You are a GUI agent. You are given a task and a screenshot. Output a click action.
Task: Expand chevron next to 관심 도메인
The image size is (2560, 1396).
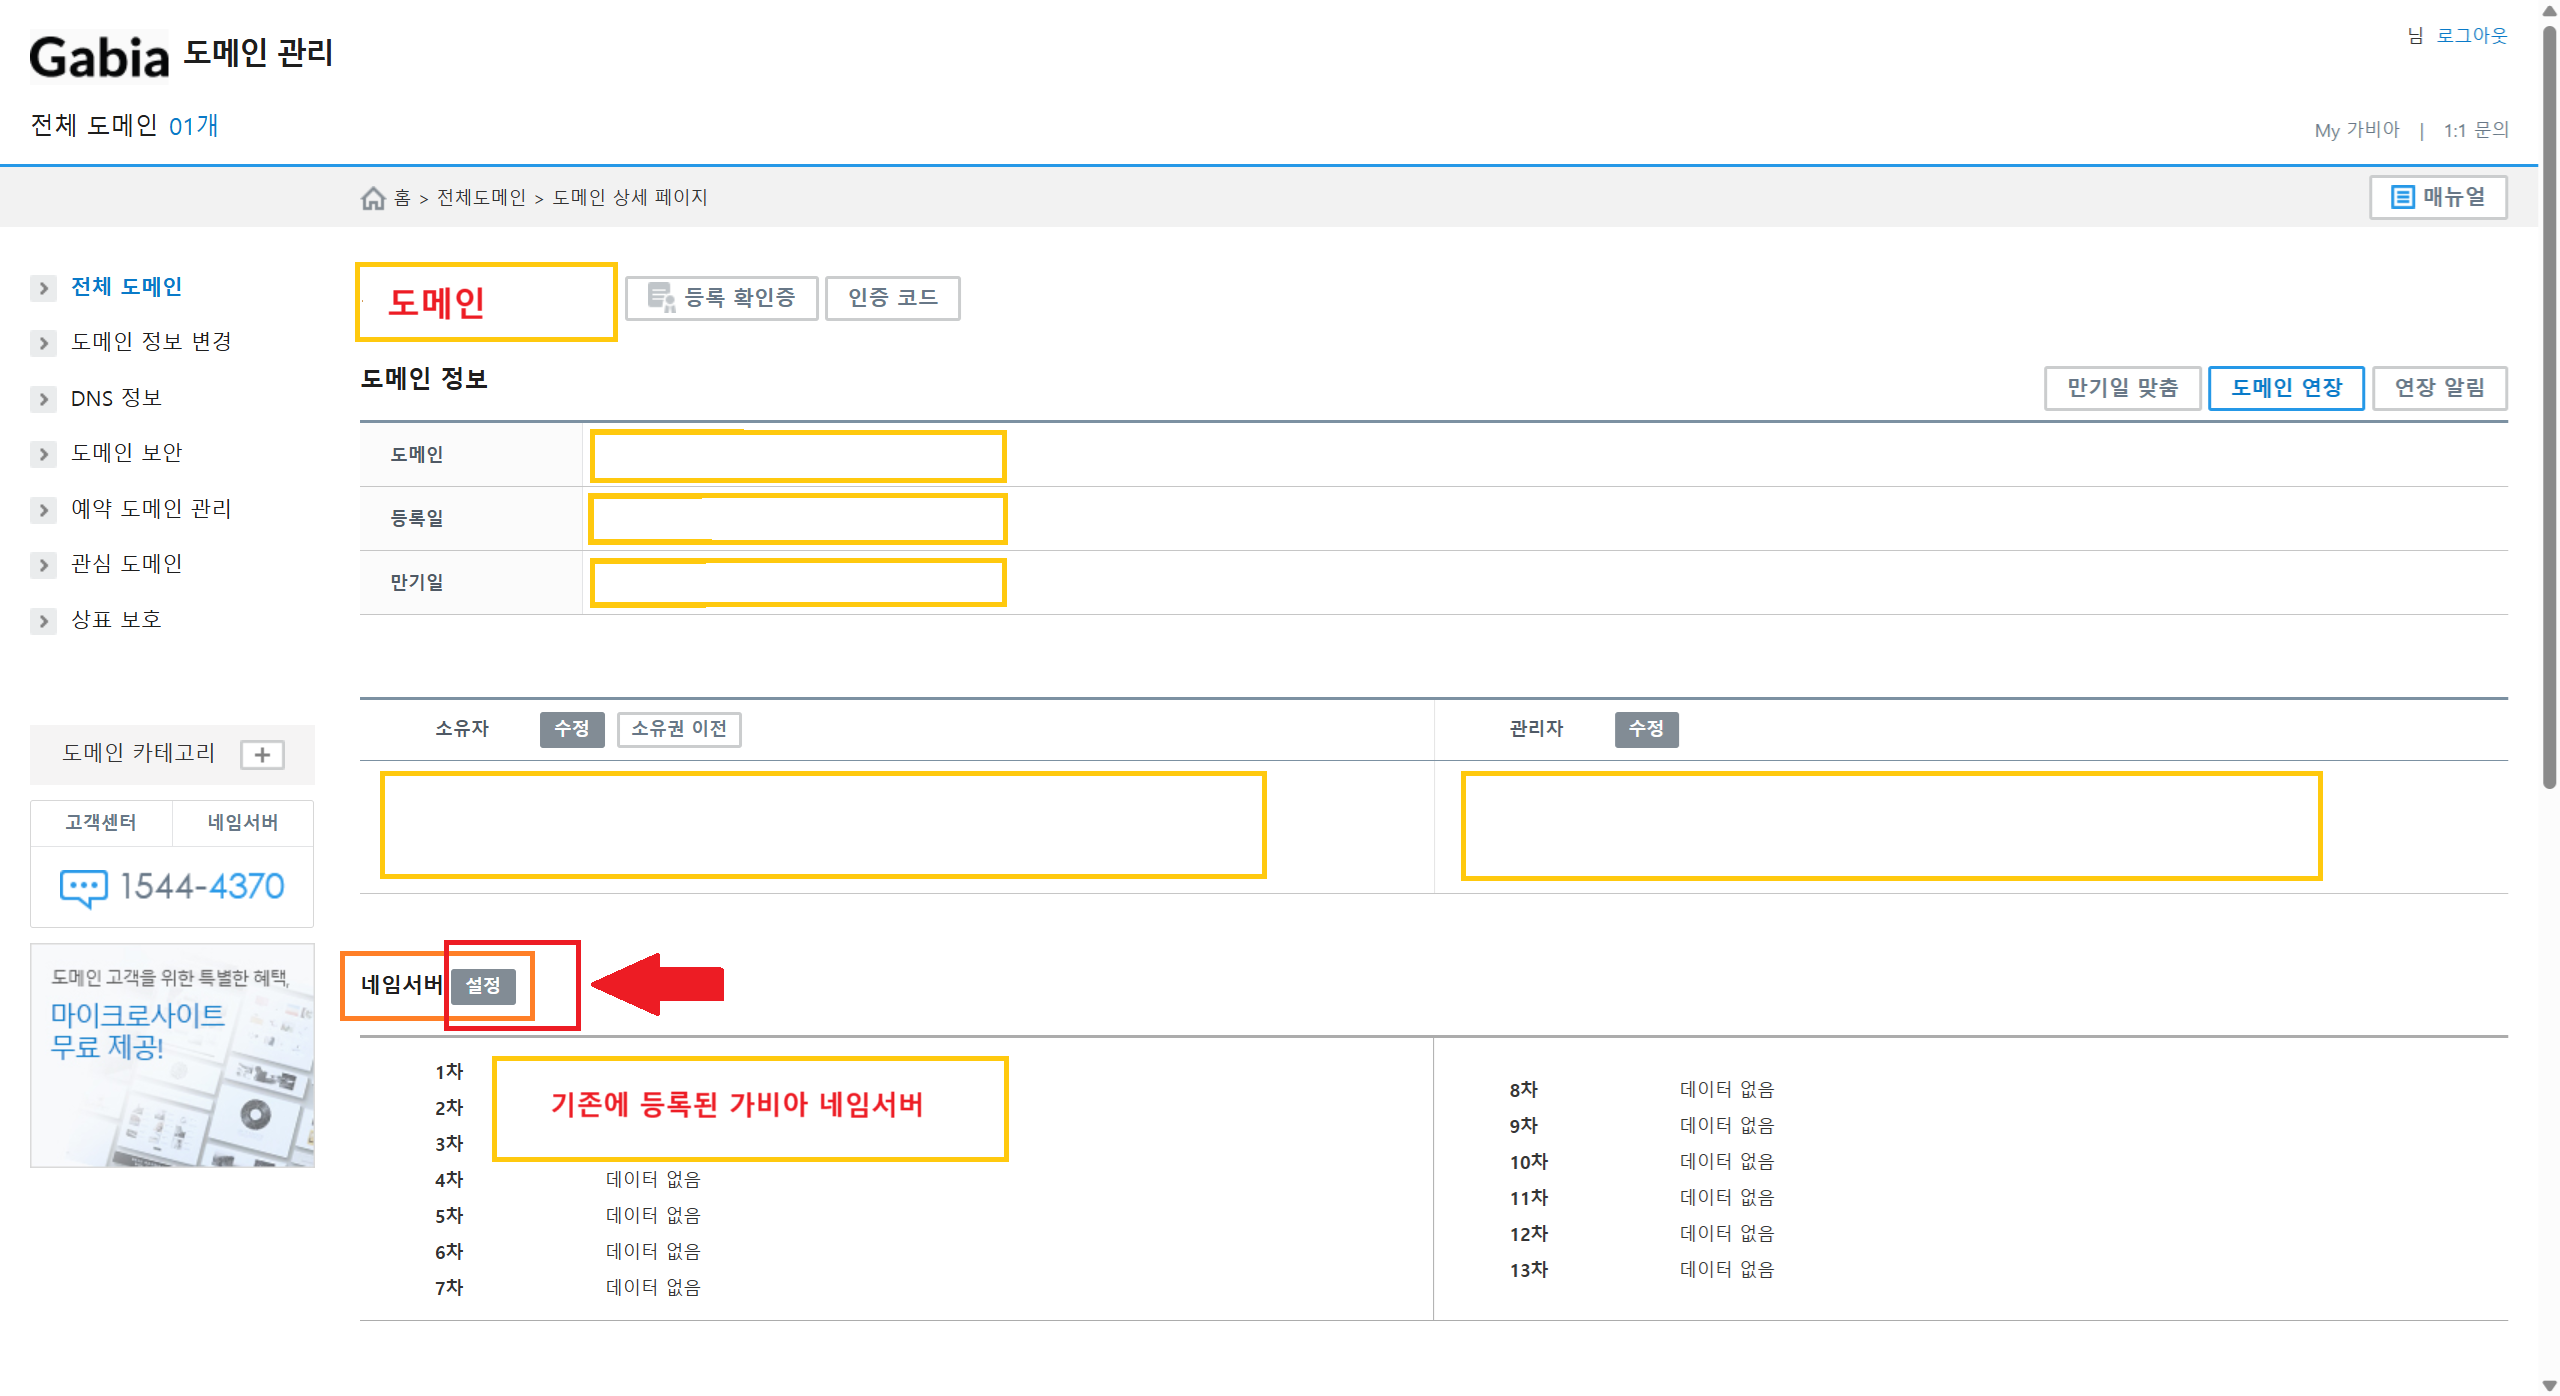click(43, 565)
